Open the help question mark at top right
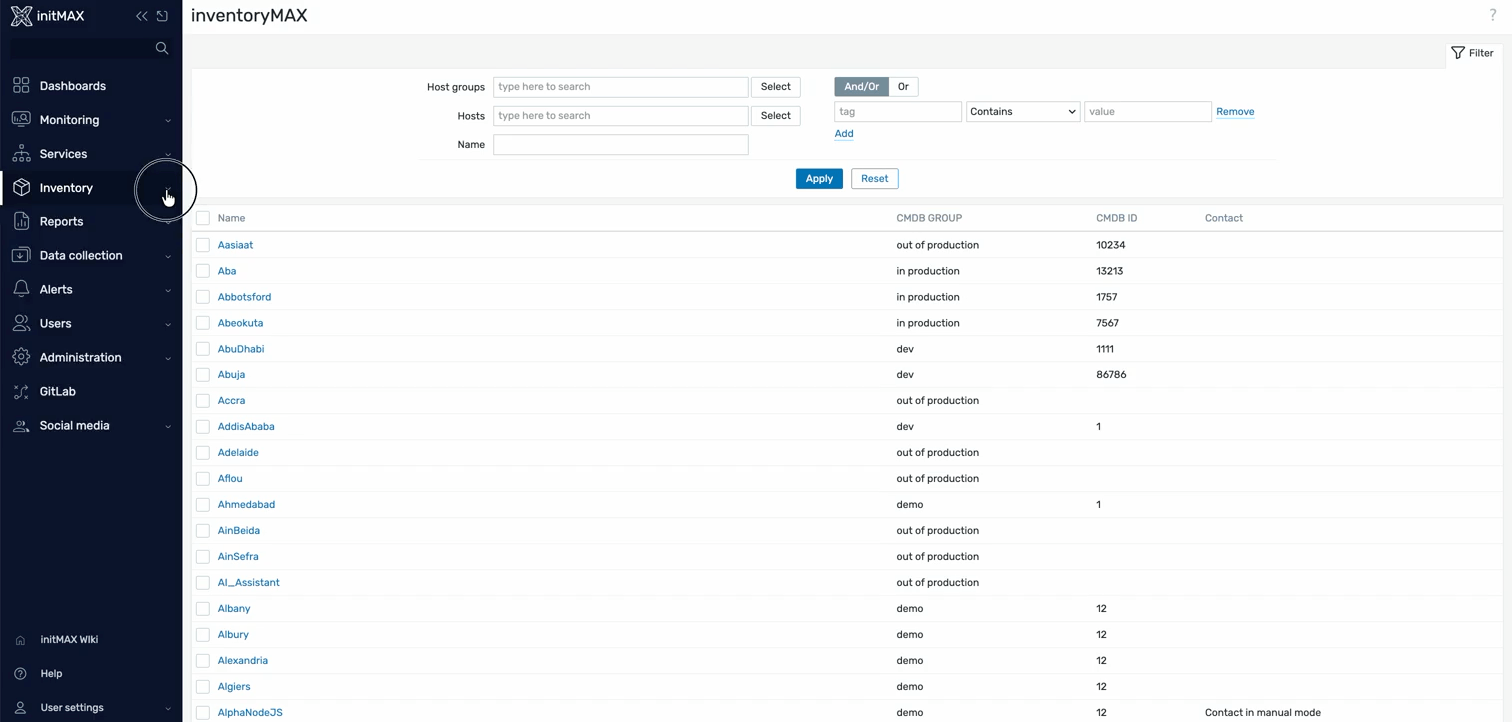Viewport: 1512px width, 722px height. pyautogui.click(x=1493, y=15)
